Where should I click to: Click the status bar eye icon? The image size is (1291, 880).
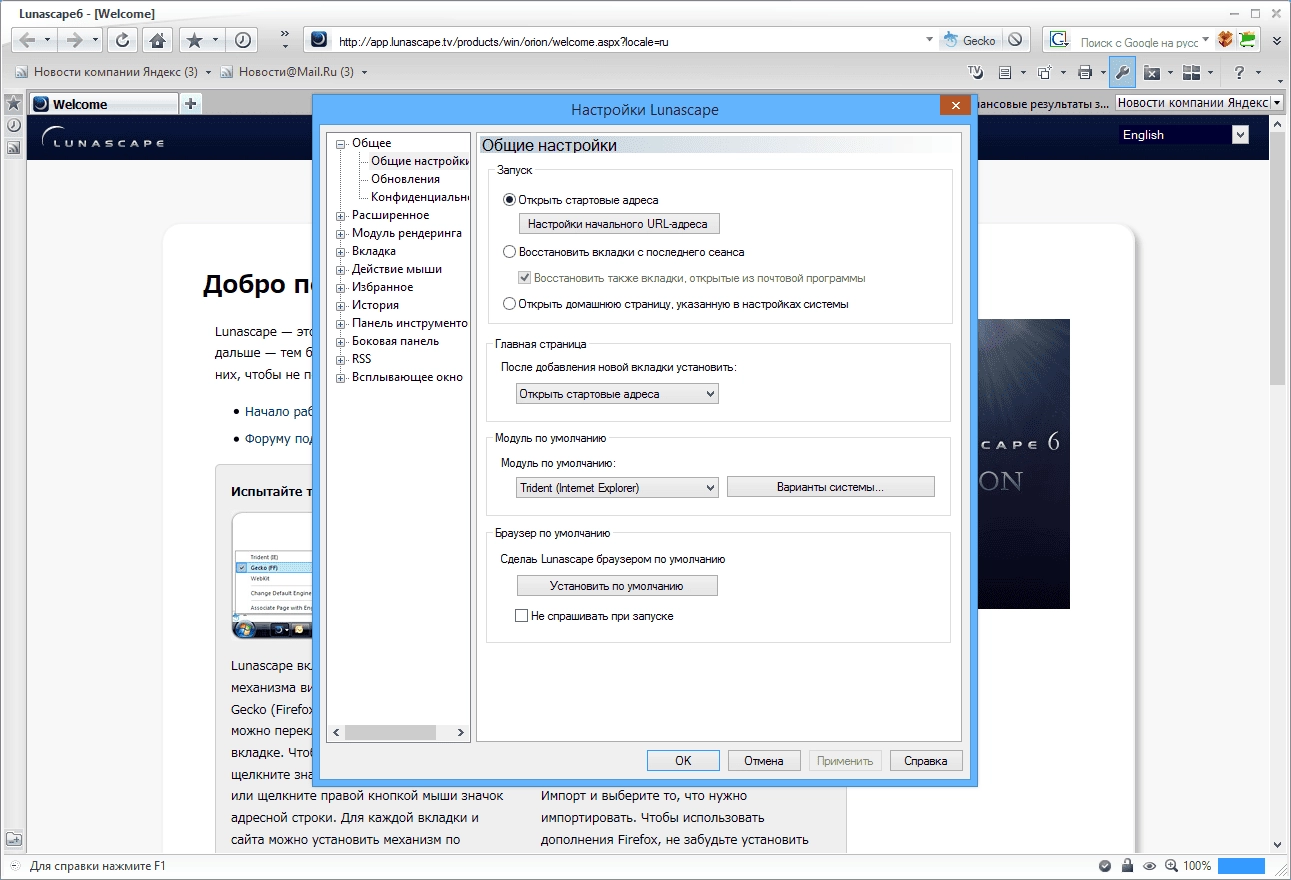click(1150, 866)
